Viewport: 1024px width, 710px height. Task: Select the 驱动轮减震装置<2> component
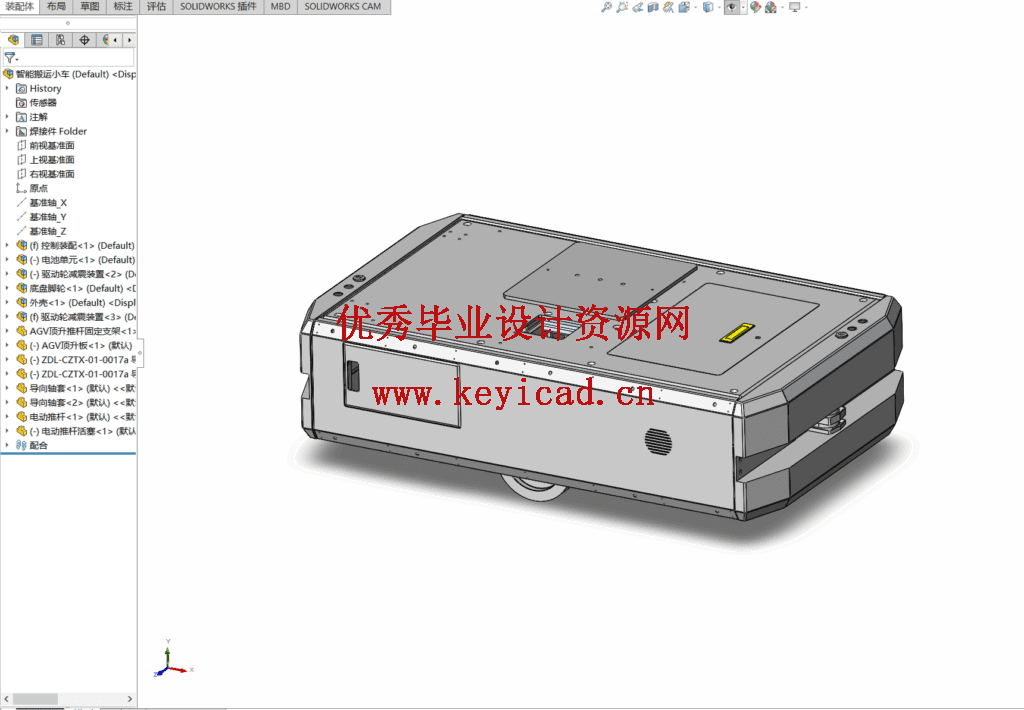point(76,274)
